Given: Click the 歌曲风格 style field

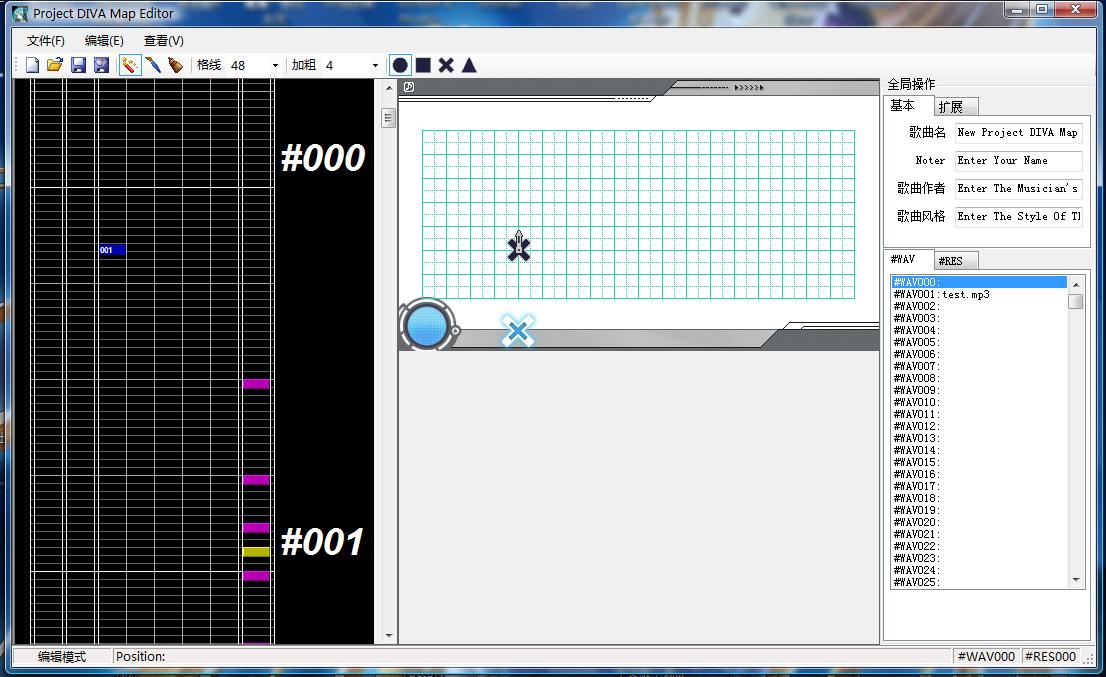Looking at the screenshot, I should (x=1018, y=216).
